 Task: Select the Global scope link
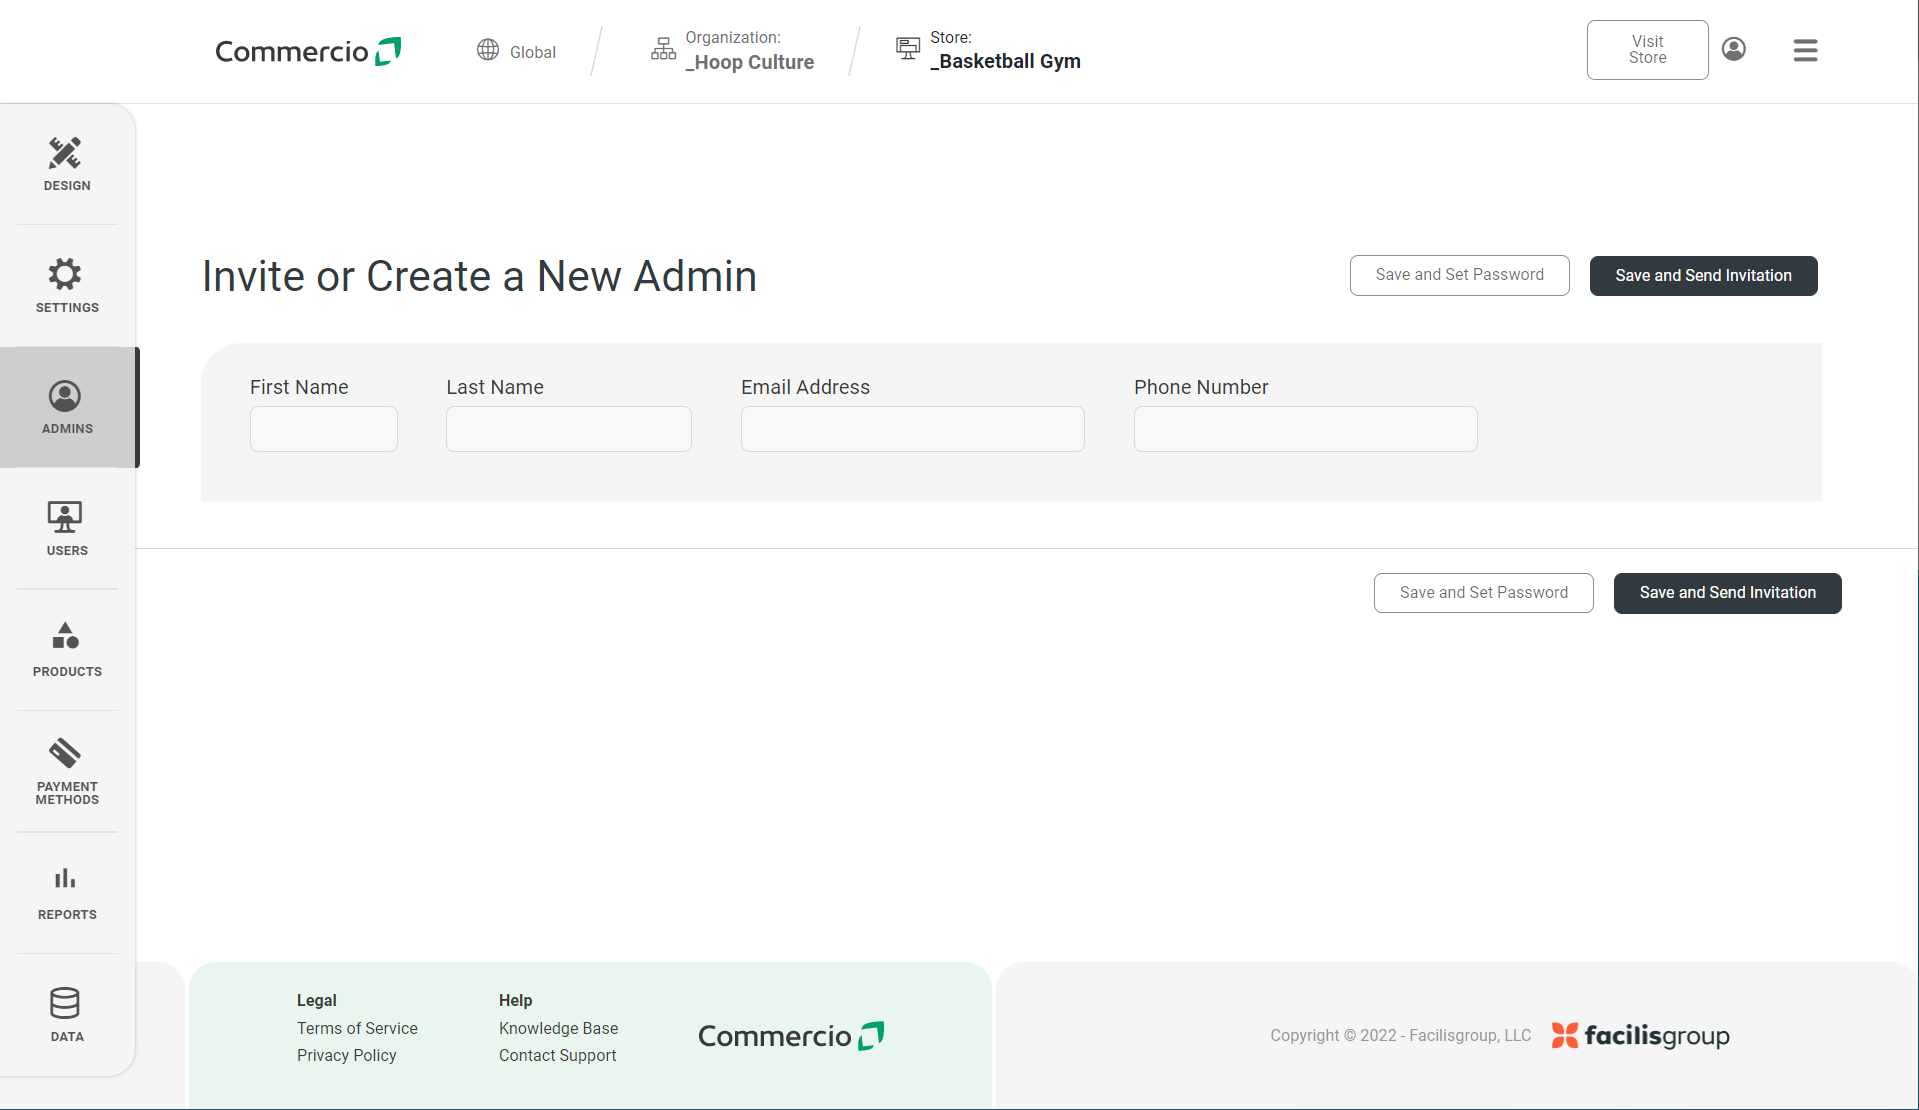[x=532, y=52]
